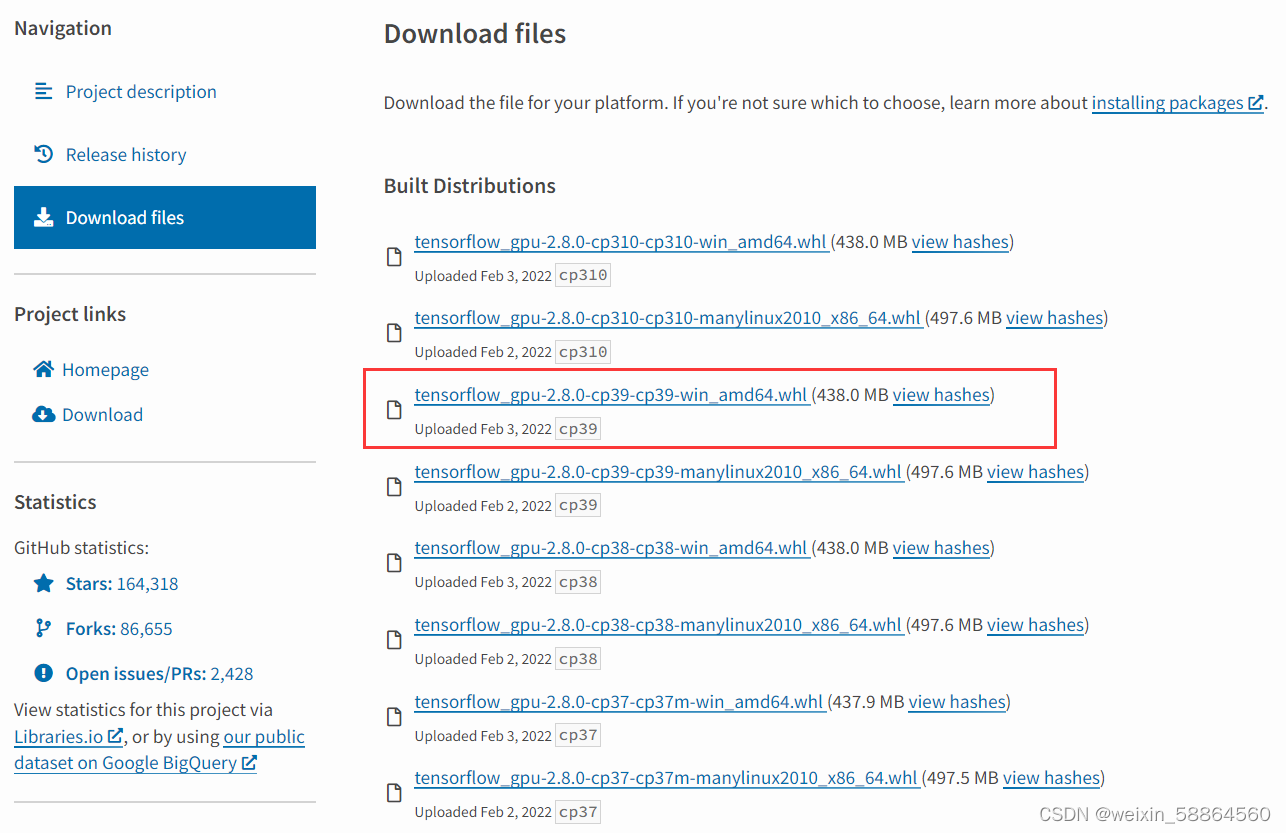Download tensorflow_gpu-2.8.0-cp37-cp37m-manylinux2010_x86_64.whl

point(666,778)
